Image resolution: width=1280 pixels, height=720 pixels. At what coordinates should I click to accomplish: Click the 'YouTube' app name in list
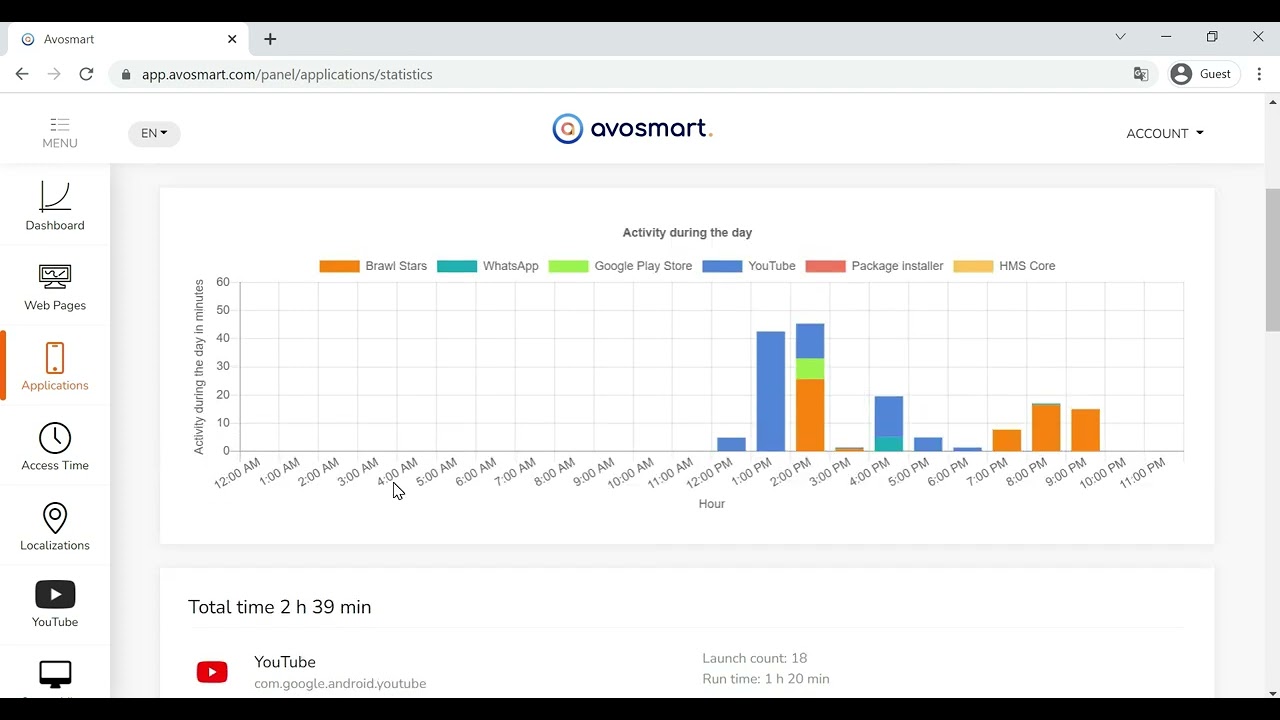(285, 662)
